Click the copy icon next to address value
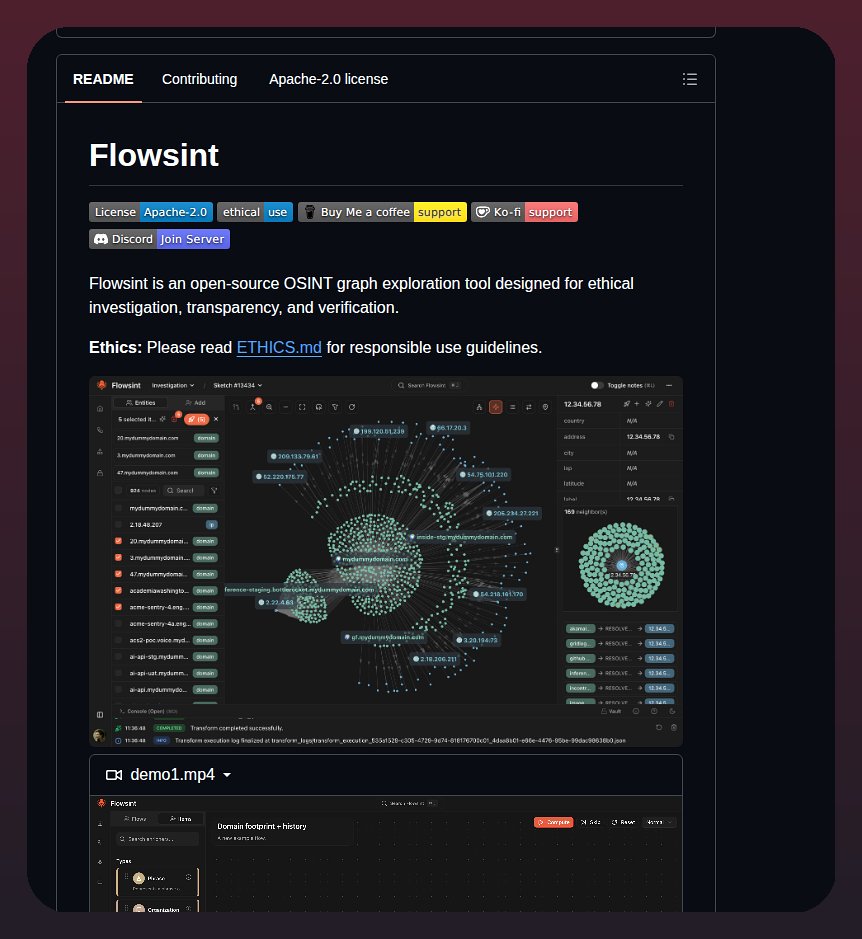 pyautogui.click(x=672, y=437)
